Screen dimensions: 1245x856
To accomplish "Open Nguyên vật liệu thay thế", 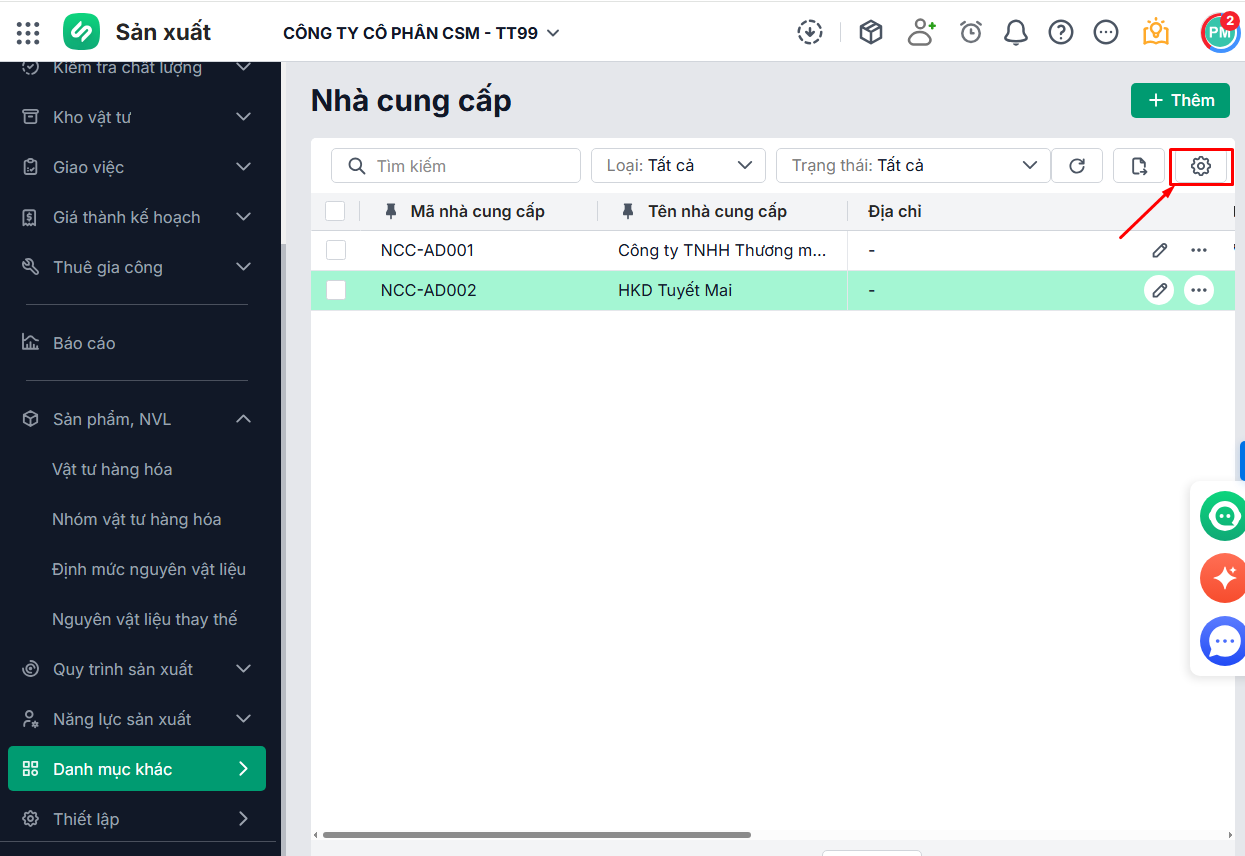I will point(145,619).
